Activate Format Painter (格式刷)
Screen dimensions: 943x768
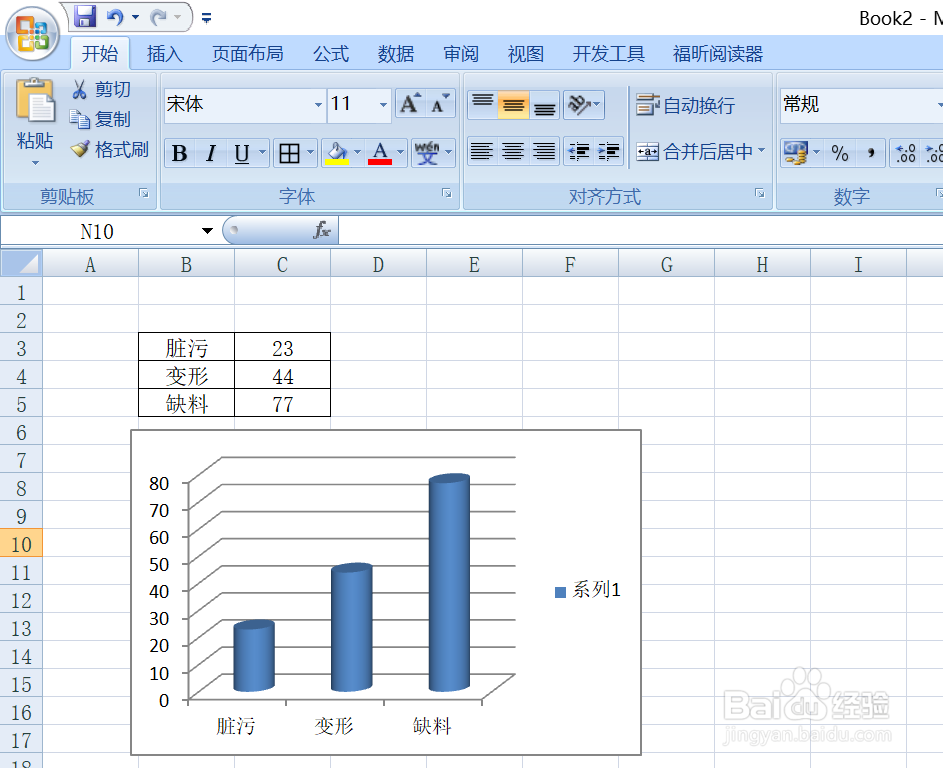109,149
